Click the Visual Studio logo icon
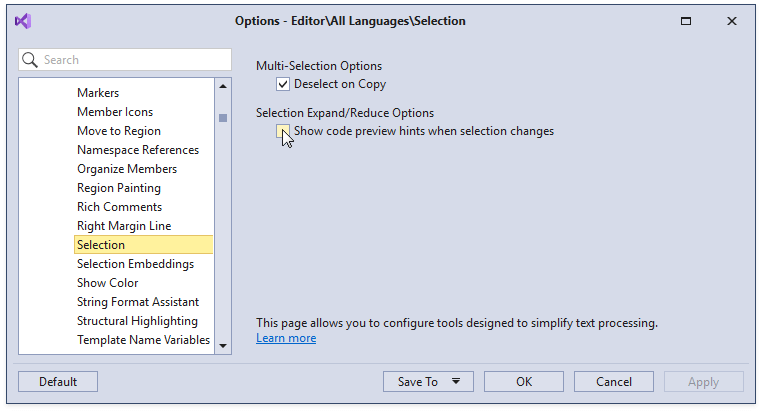762x412 pixels. point(23,20)
